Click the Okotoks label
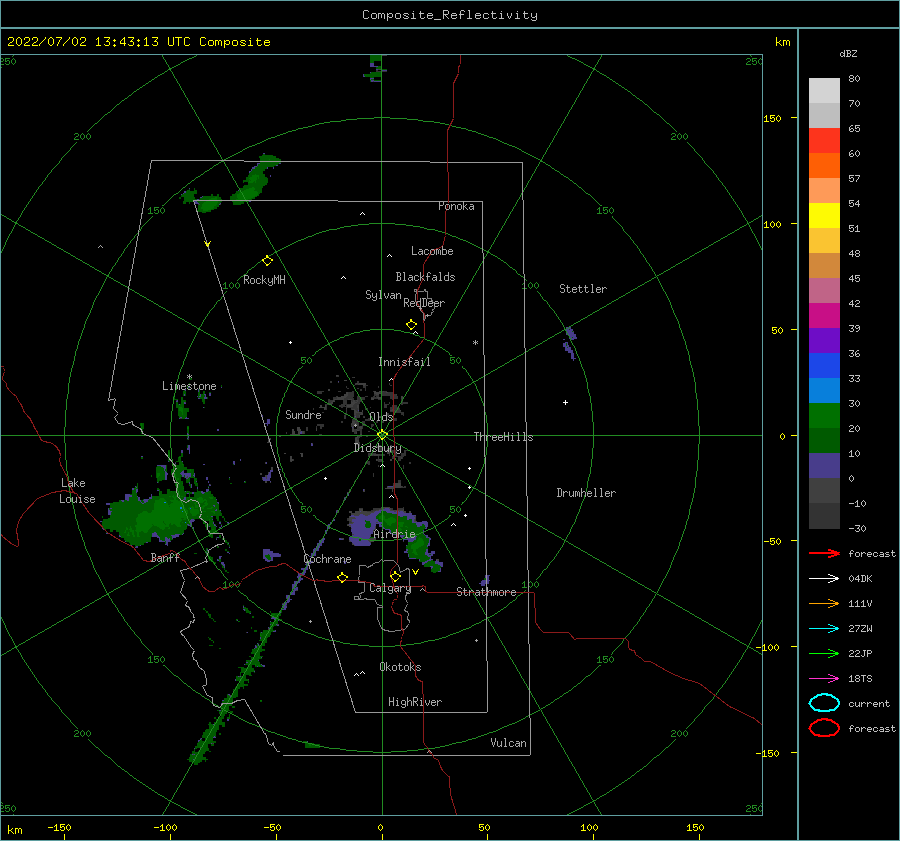The height and width of the screenshot is (841, 900). click(x=400, y=667)
